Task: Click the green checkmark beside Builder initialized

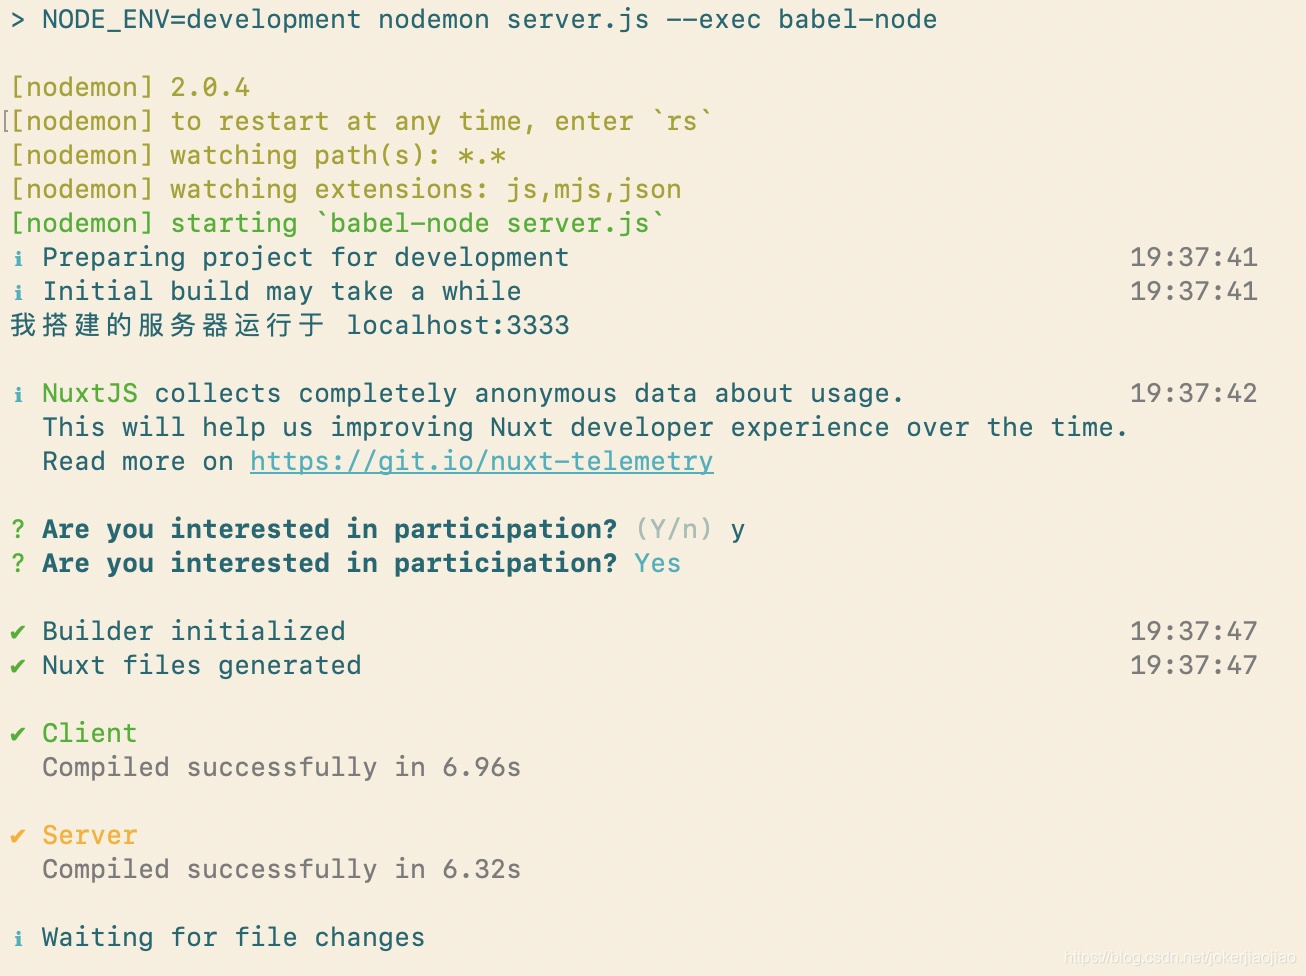Action: 18,632
